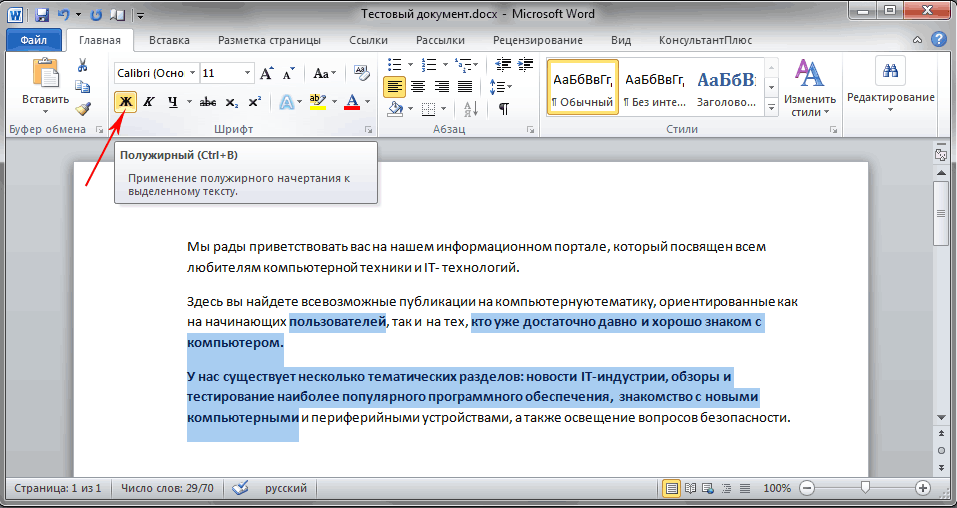
Task: Click the large Paste clipboard icon
Action: pyautogui.click(x=46, y=72)
